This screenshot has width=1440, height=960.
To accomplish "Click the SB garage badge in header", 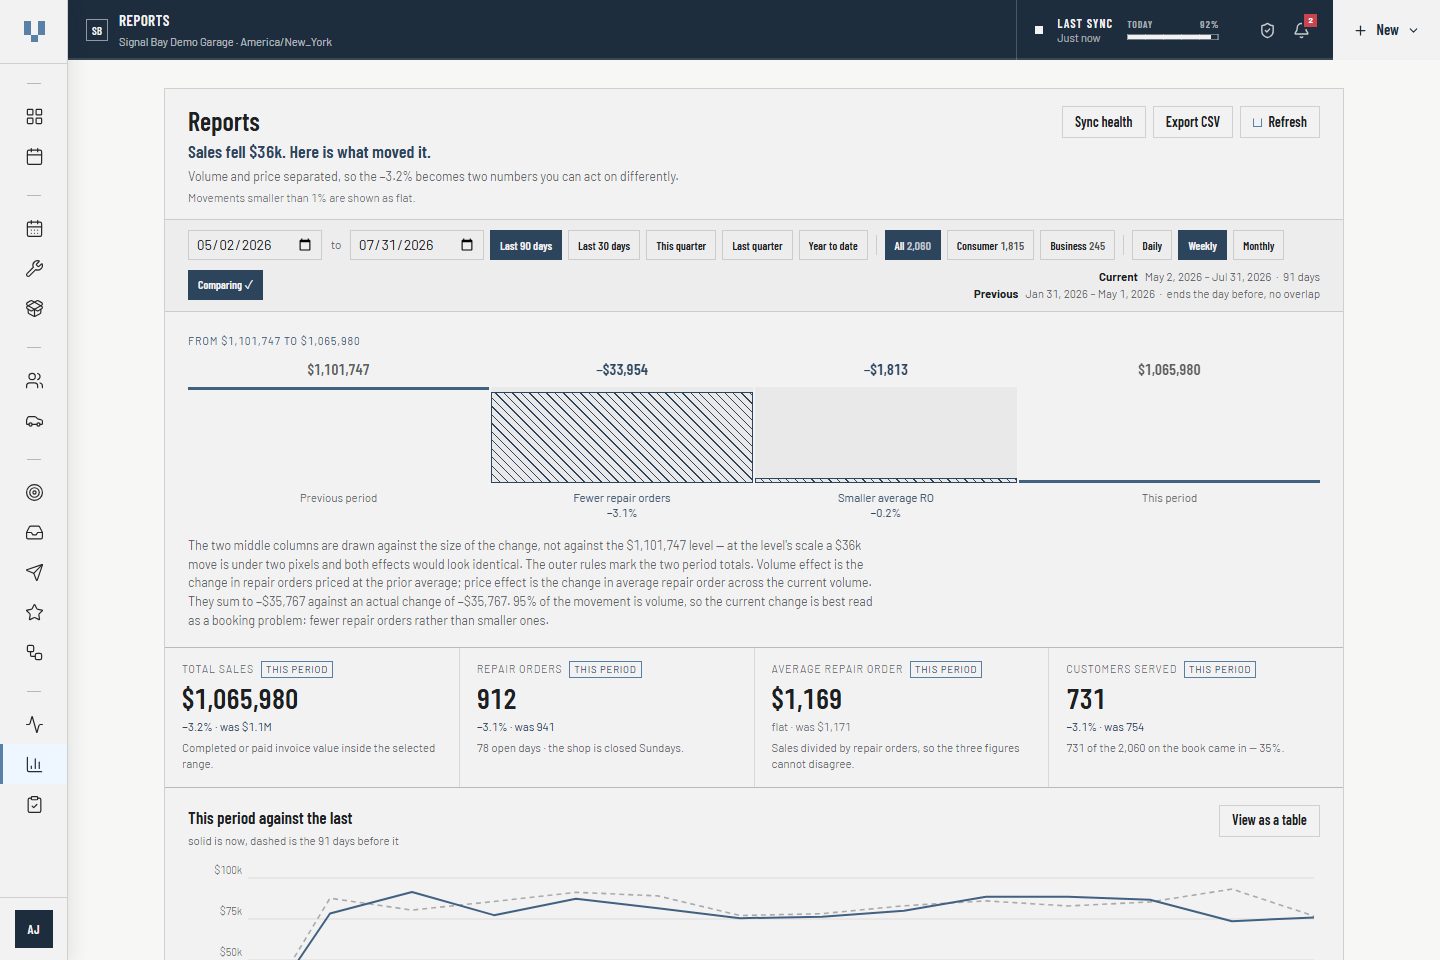I will (97, 31).
